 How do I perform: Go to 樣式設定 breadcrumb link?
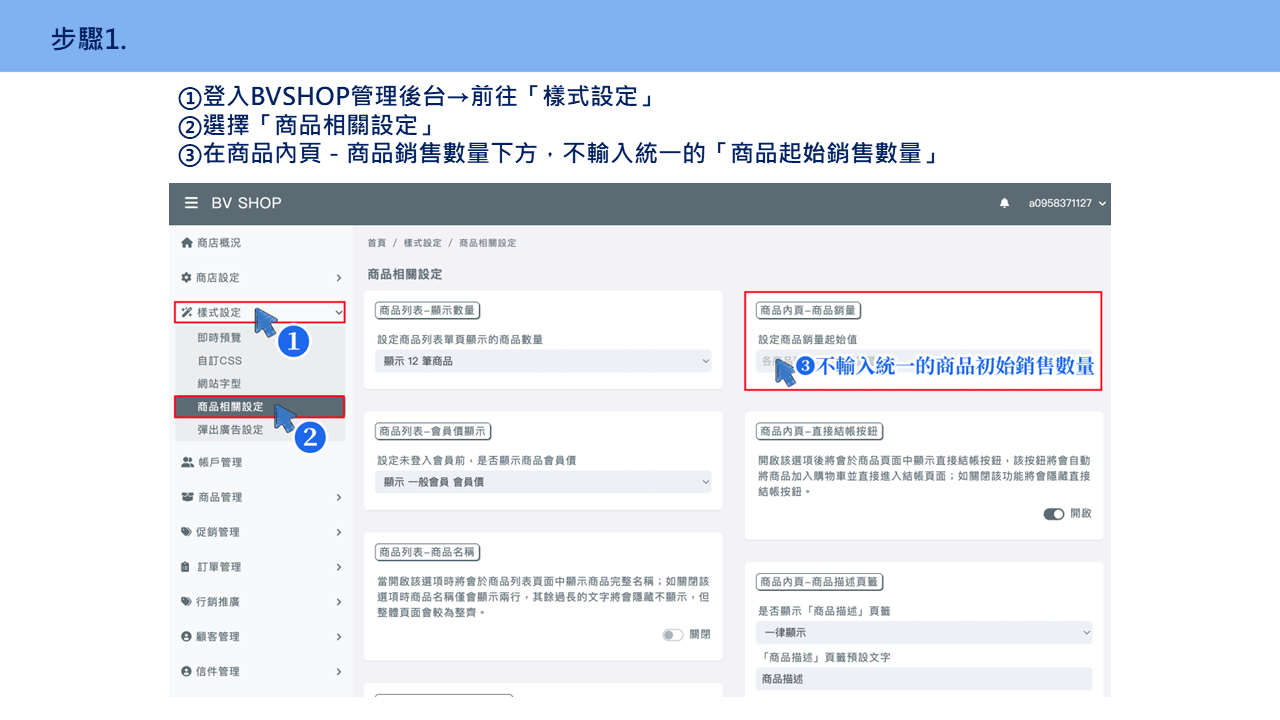[422, 243]
